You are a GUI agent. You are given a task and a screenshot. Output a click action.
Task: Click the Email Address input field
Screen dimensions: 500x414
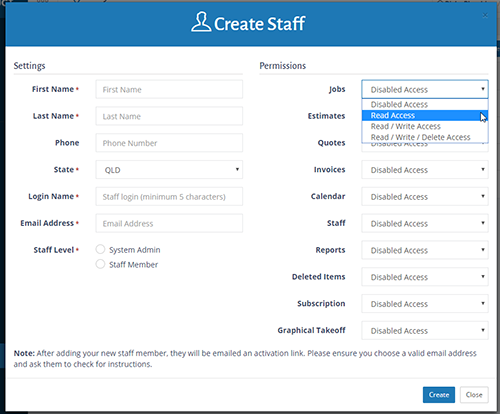coord(169,223)
